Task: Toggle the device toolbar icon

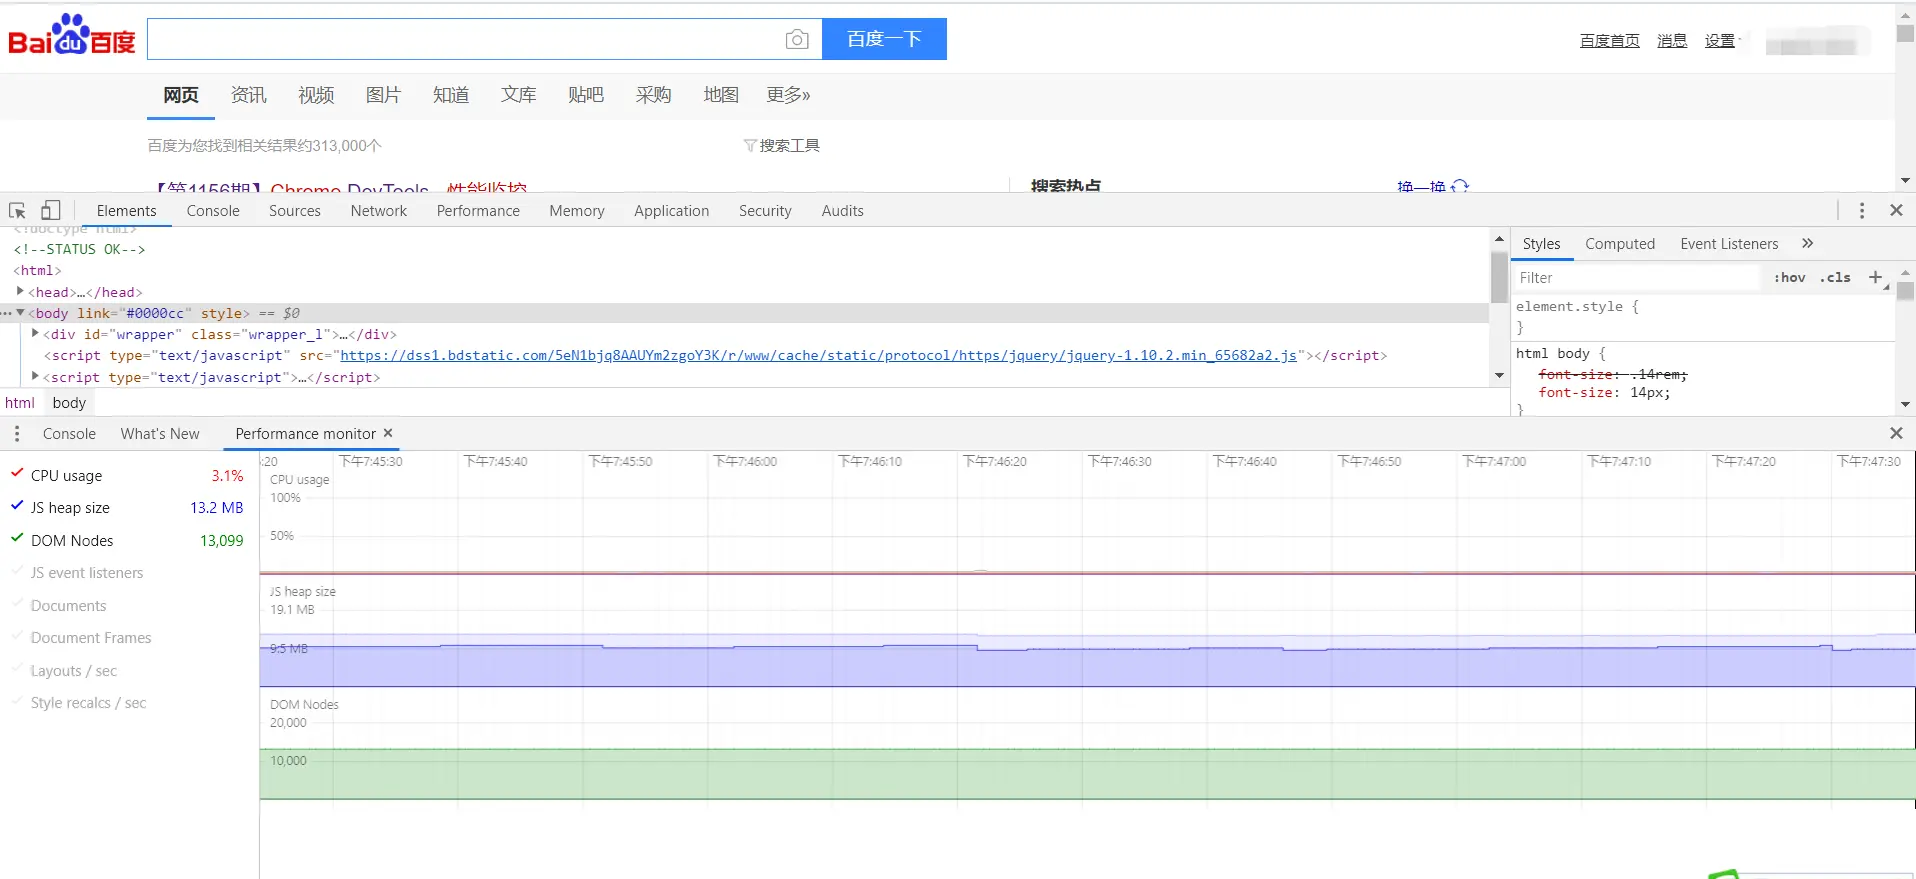Action: click(50, 210)
